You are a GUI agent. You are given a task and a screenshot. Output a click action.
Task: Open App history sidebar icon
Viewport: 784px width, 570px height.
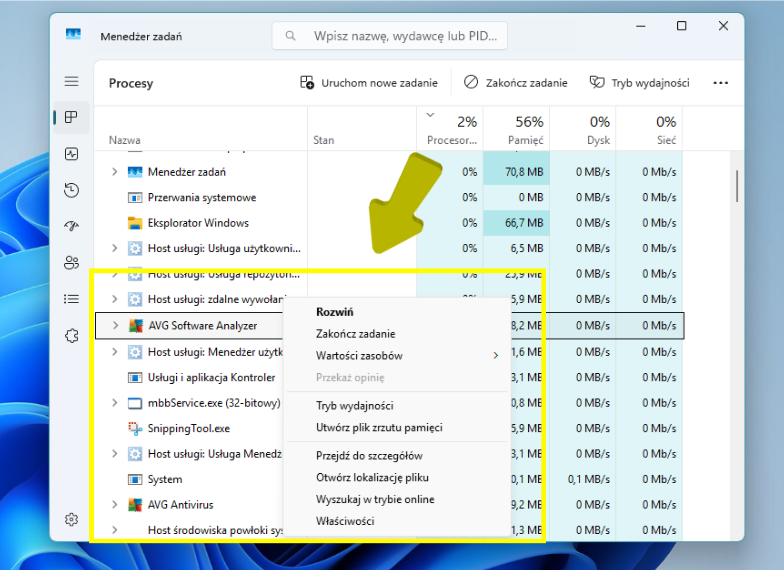pyautogui.click(x=71, y=190)
